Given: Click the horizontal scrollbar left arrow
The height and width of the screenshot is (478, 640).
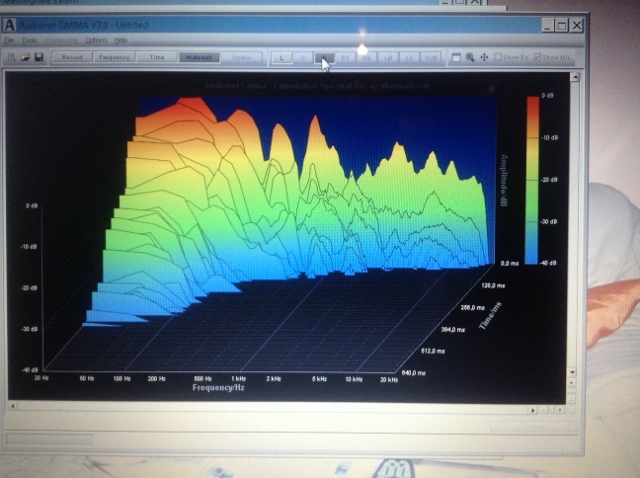Looking at the screenshot, I should tap(13, 406).
